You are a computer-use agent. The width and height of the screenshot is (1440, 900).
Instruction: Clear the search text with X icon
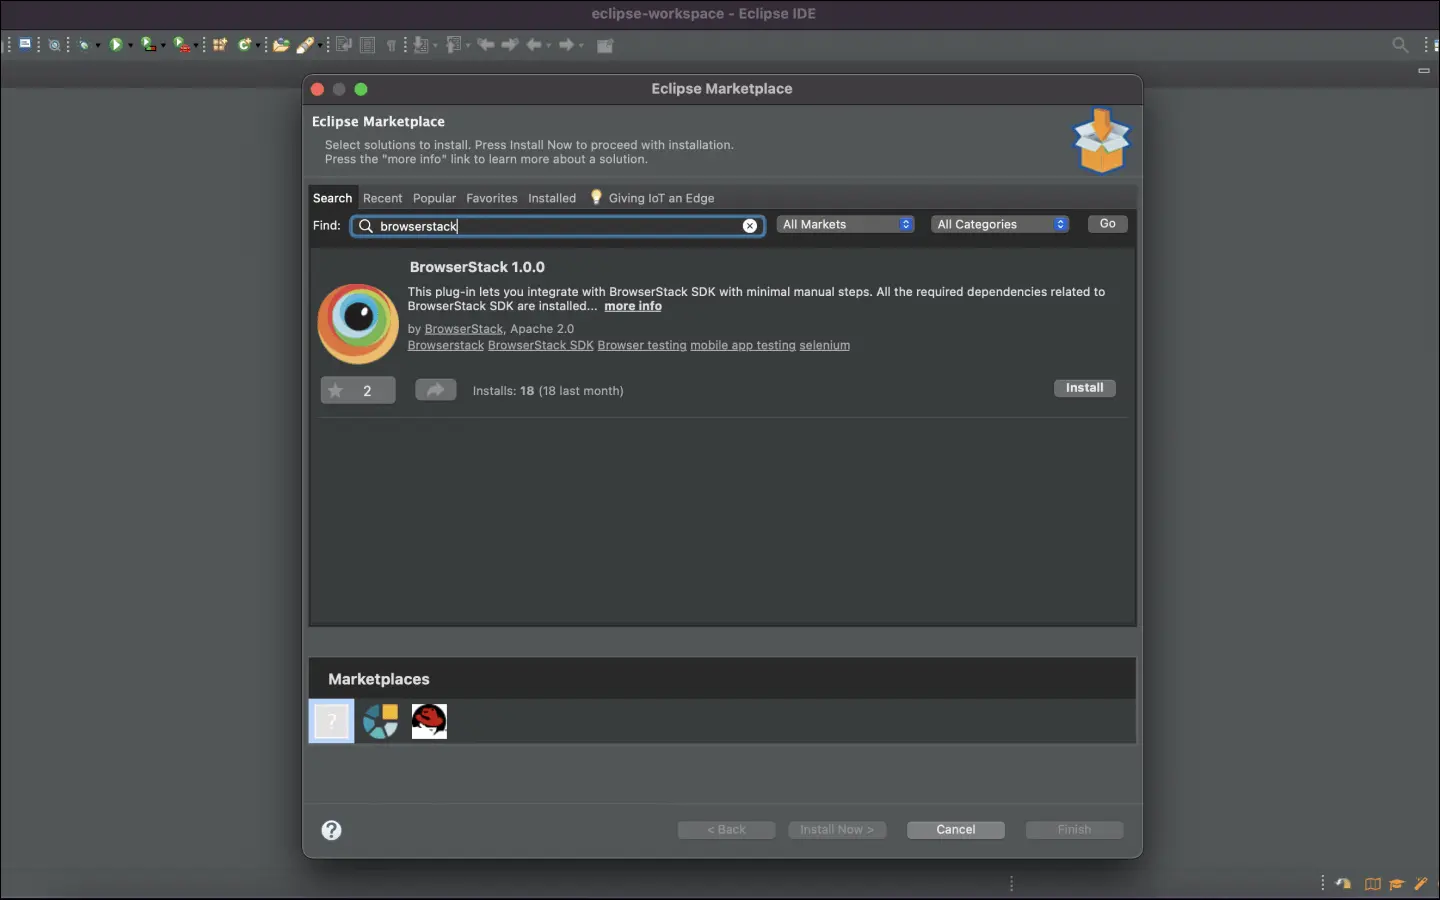749,226
